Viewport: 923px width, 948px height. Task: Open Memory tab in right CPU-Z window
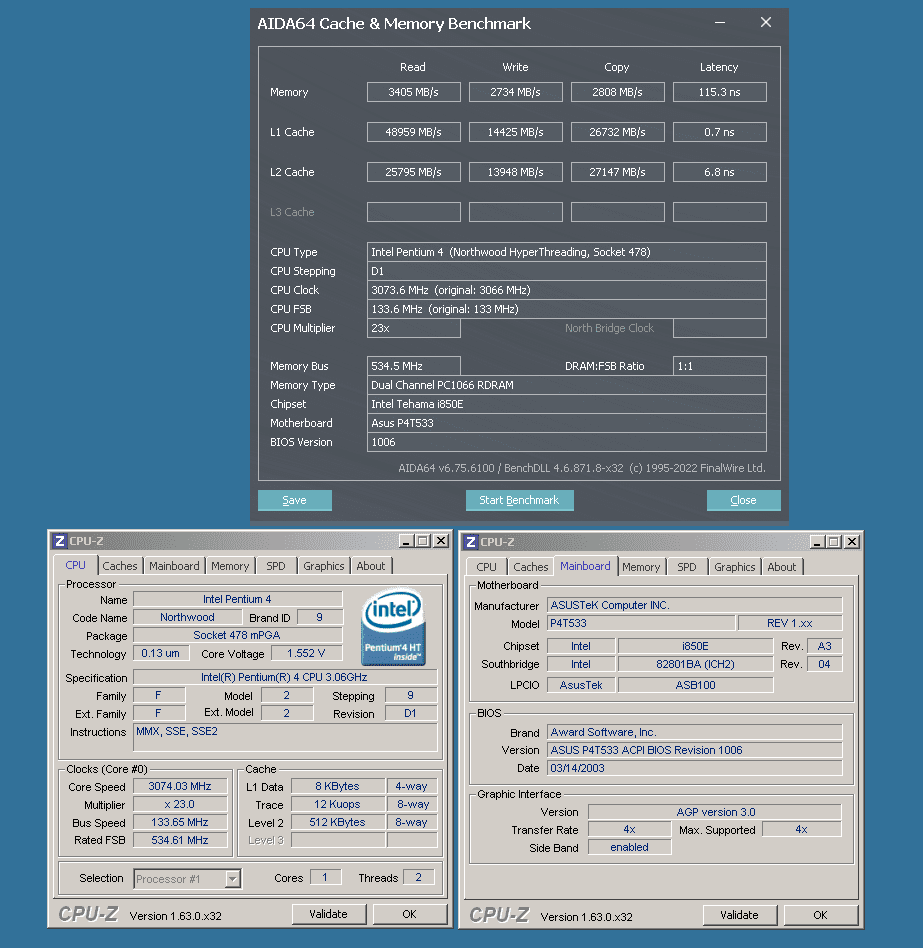click(641, 567)
